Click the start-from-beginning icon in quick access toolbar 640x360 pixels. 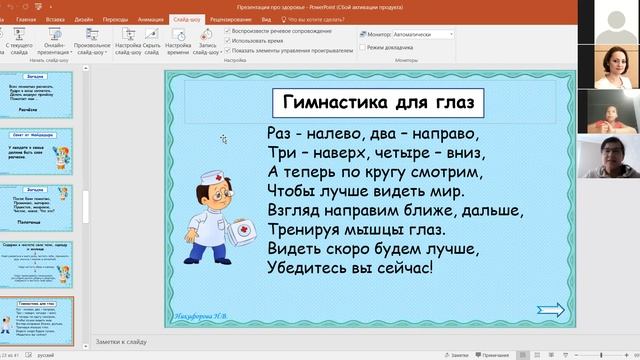(x=39, y=7)
